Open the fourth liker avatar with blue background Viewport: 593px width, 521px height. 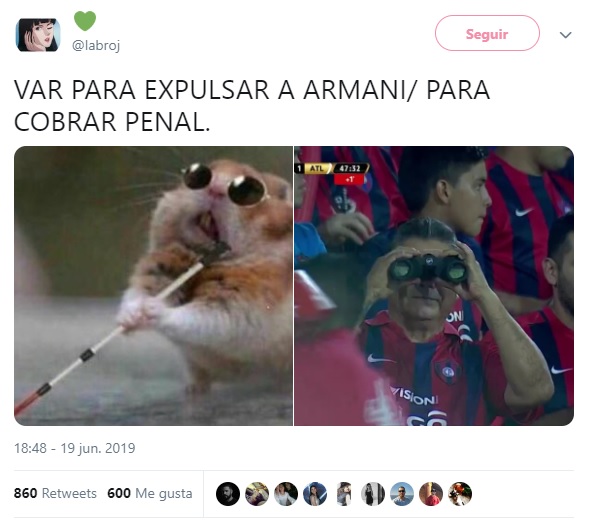coord(315,494)
